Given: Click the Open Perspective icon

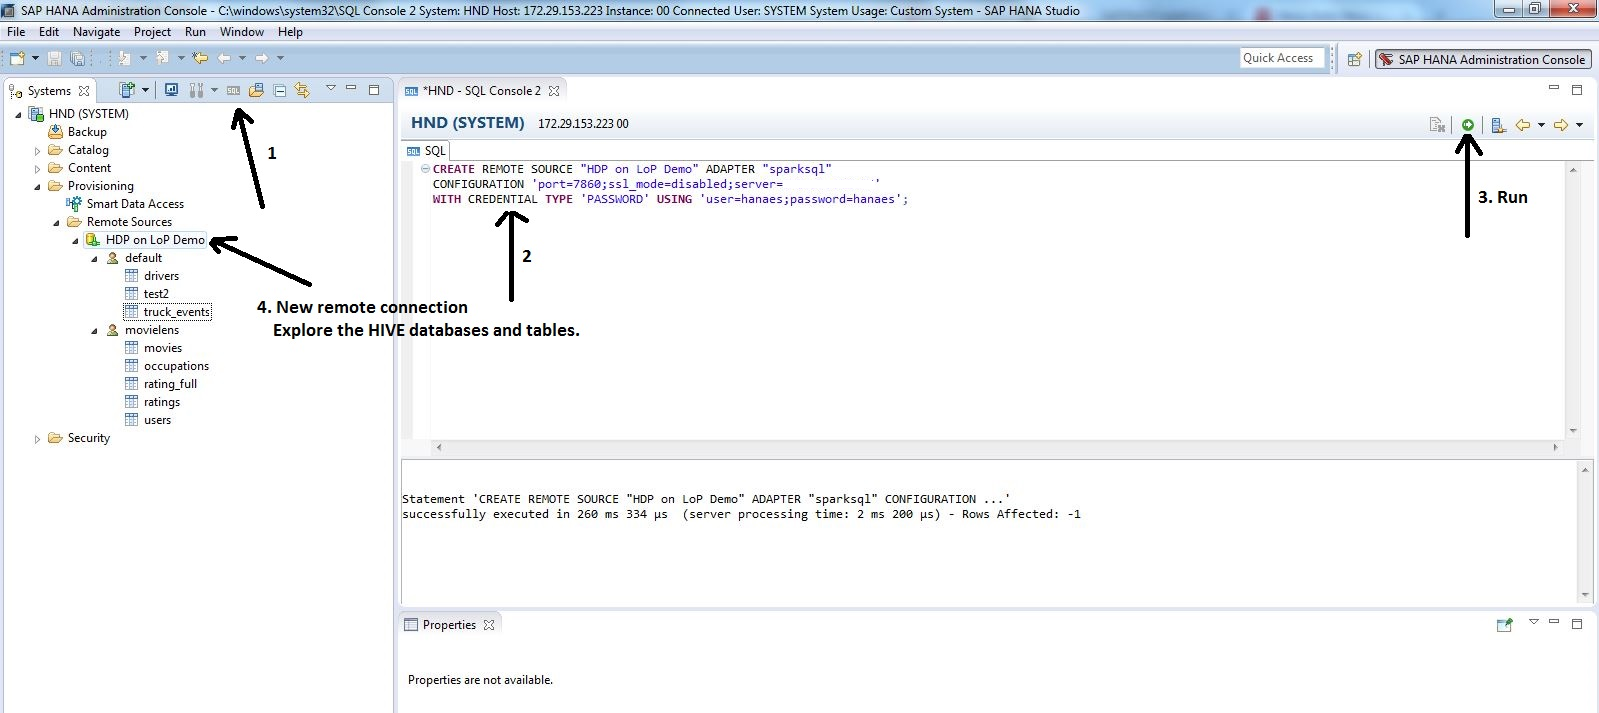Looking at the screenshot, I should pos(1354,59).
